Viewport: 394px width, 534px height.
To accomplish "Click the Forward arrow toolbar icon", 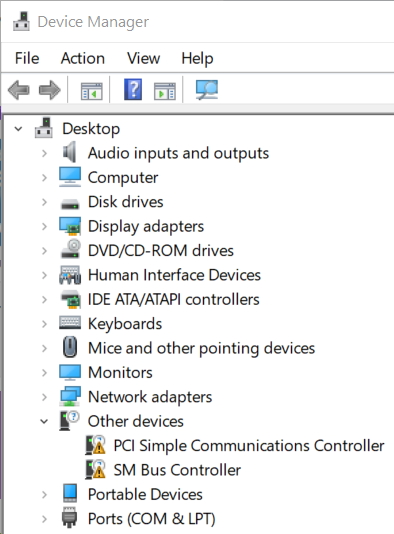I will (50, 90).
